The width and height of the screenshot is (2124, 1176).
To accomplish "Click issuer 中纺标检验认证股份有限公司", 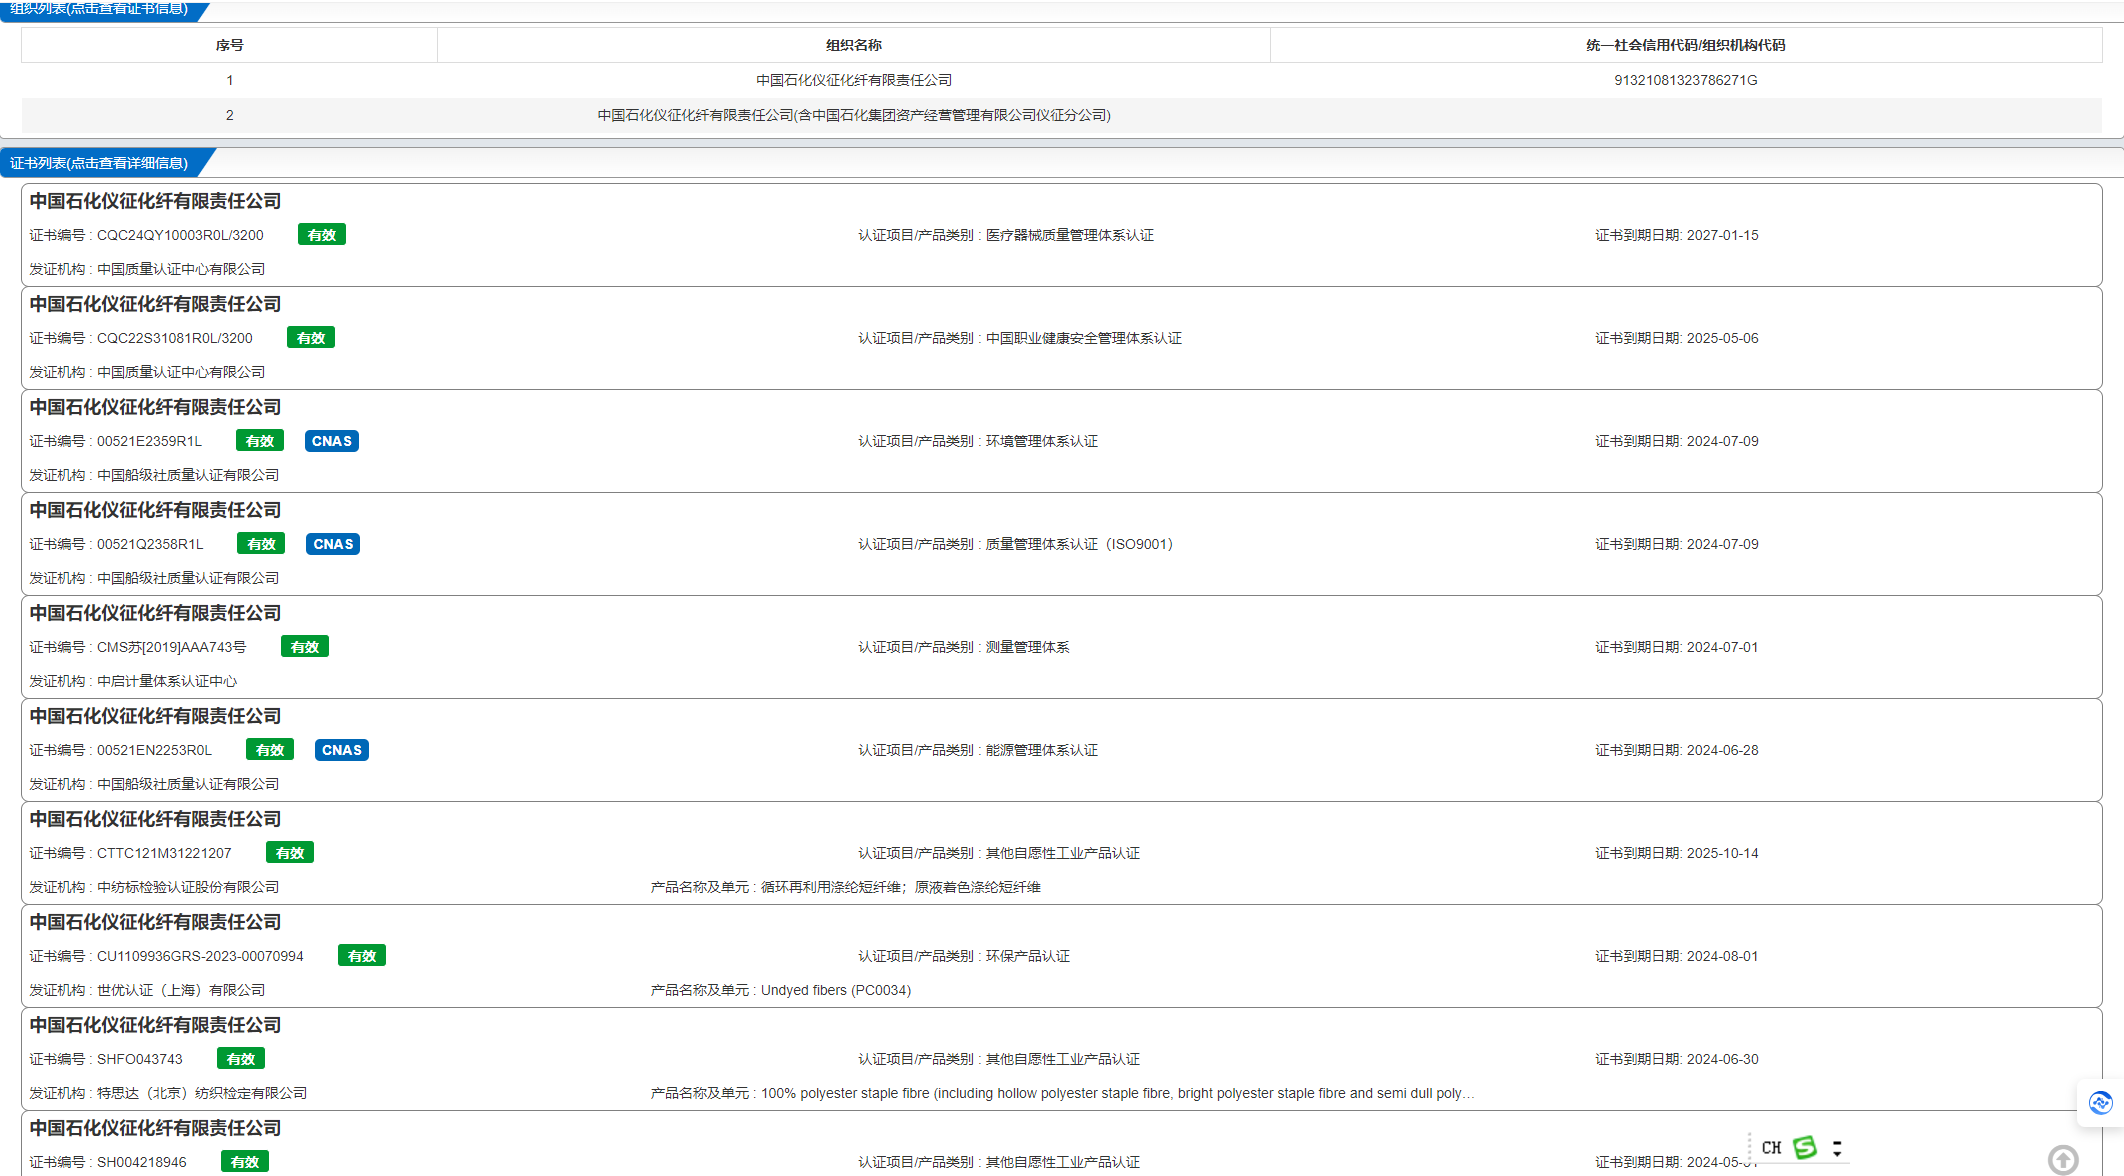I will (x=188, y=887).
